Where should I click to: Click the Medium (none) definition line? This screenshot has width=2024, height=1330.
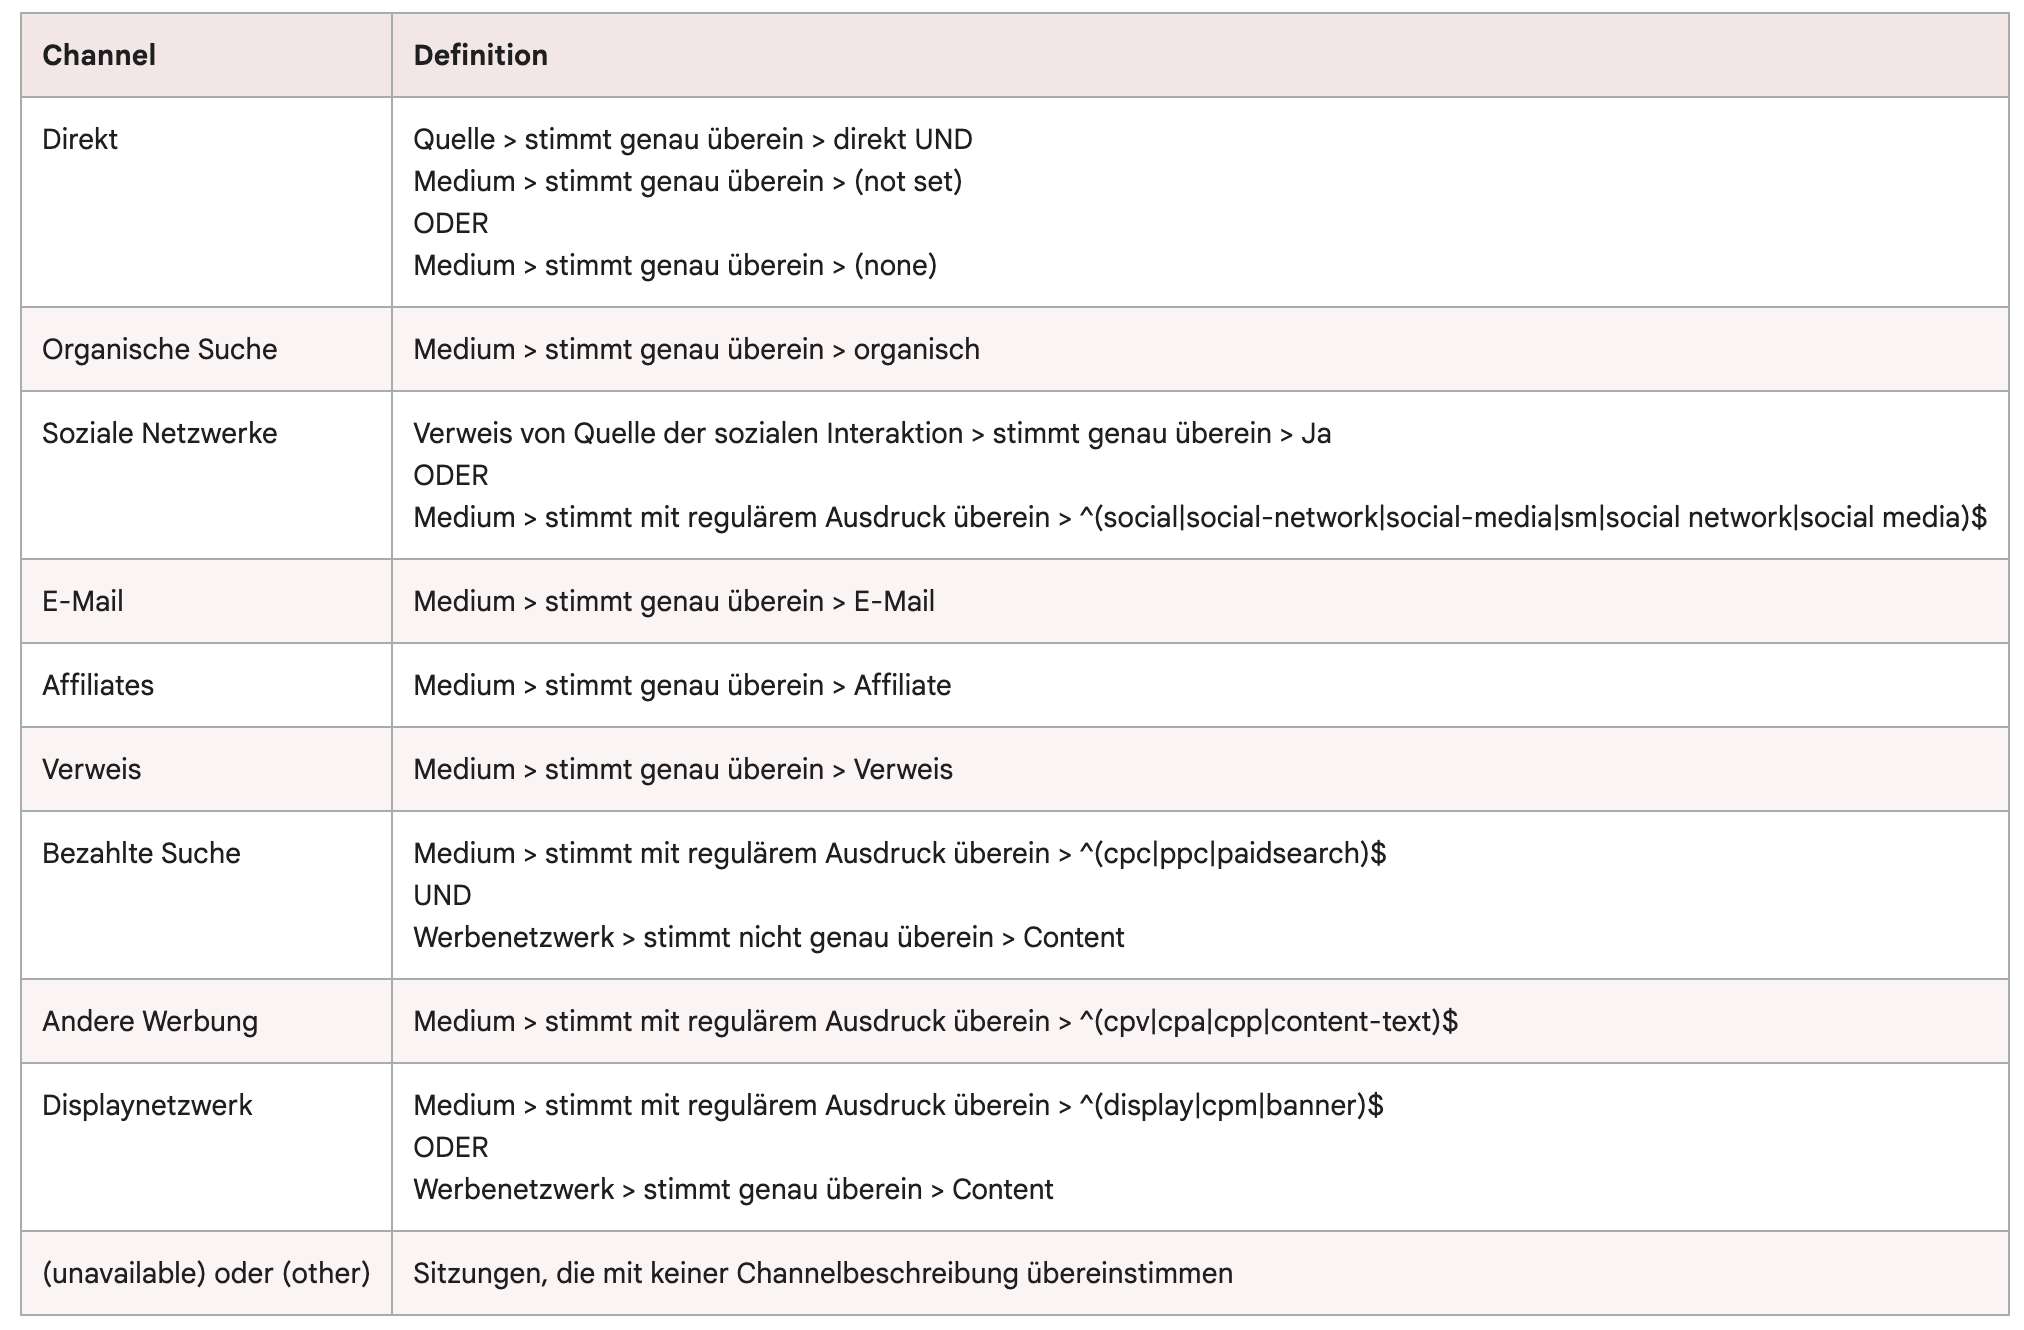675,265
